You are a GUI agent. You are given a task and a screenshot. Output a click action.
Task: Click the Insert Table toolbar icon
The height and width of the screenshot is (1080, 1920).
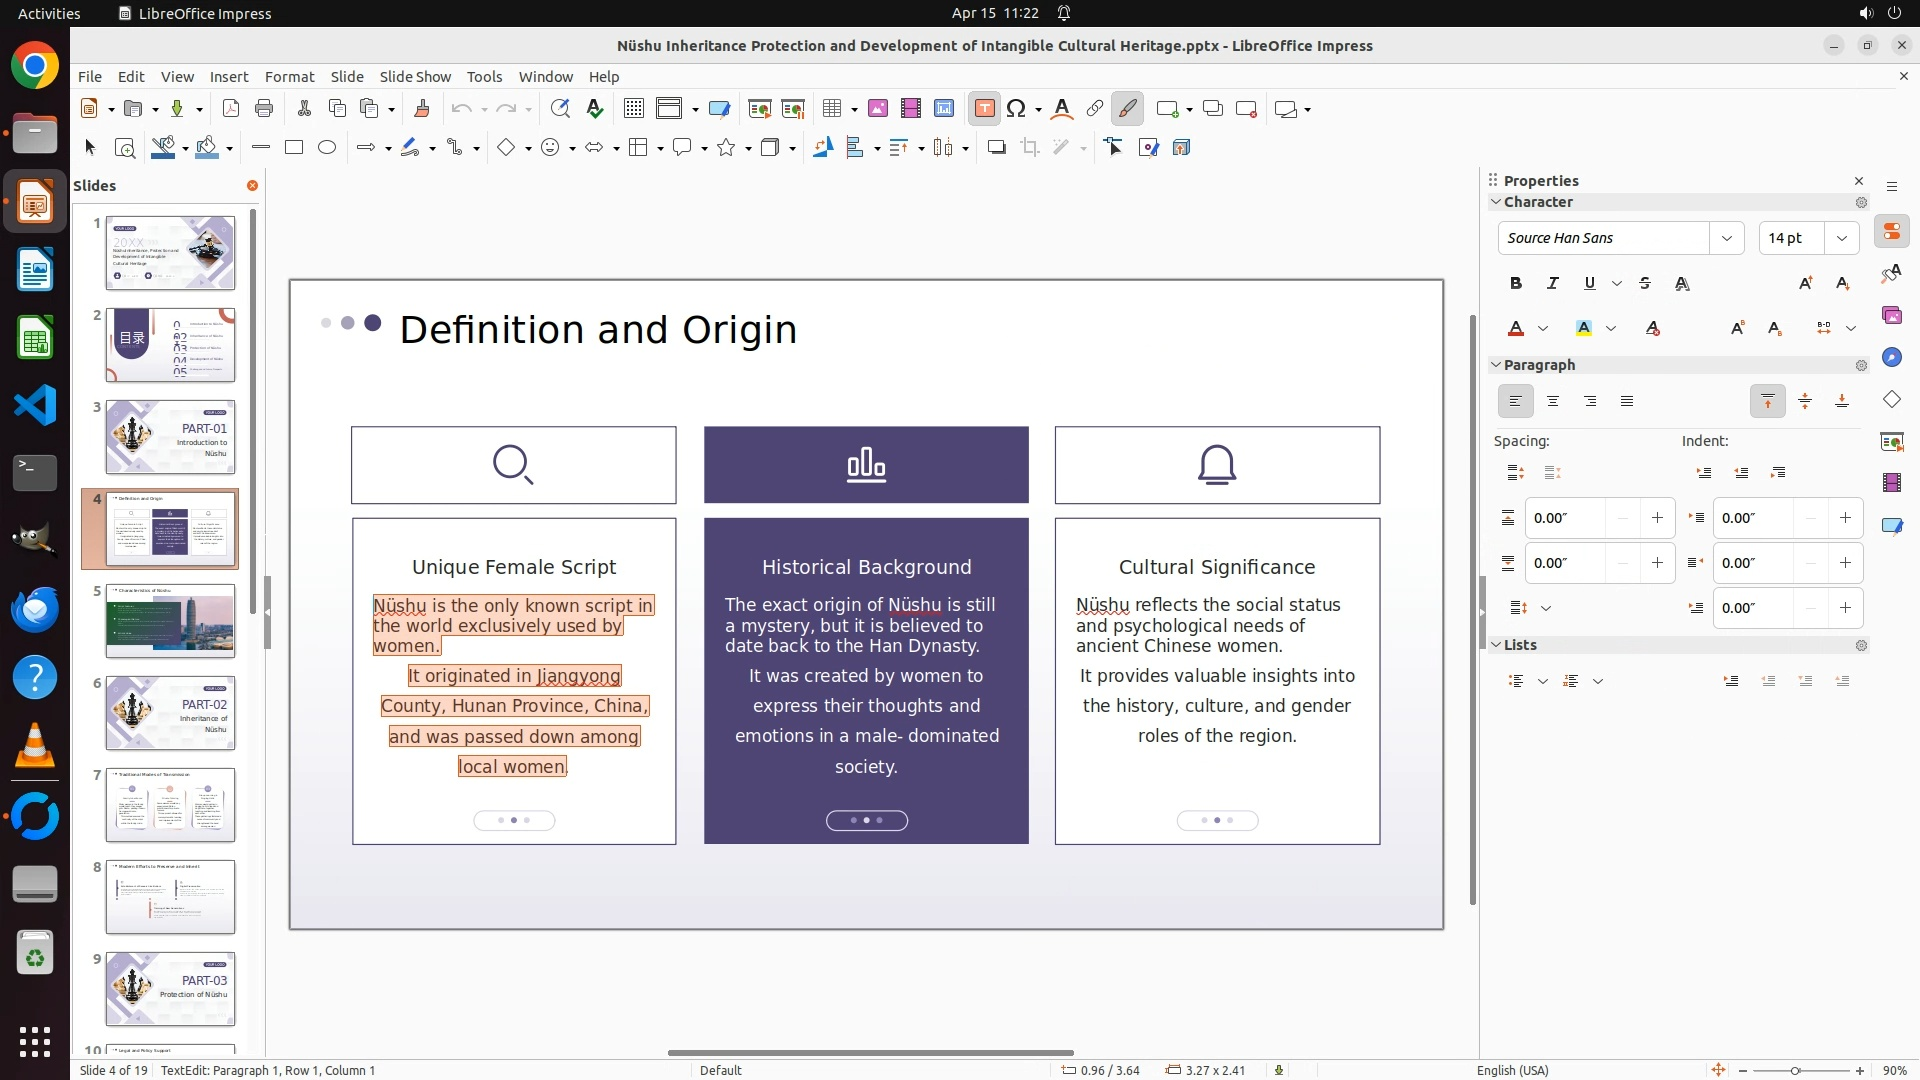832,109
